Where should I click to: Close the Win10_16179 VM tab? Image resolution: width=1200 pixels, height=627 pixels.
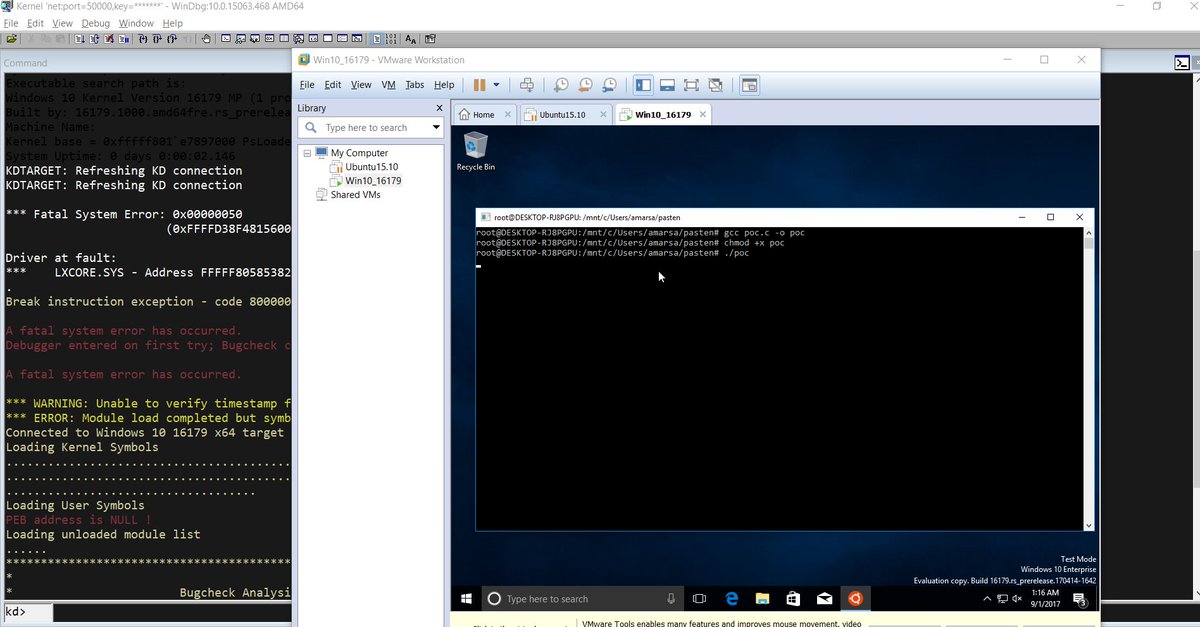[703, 114]
